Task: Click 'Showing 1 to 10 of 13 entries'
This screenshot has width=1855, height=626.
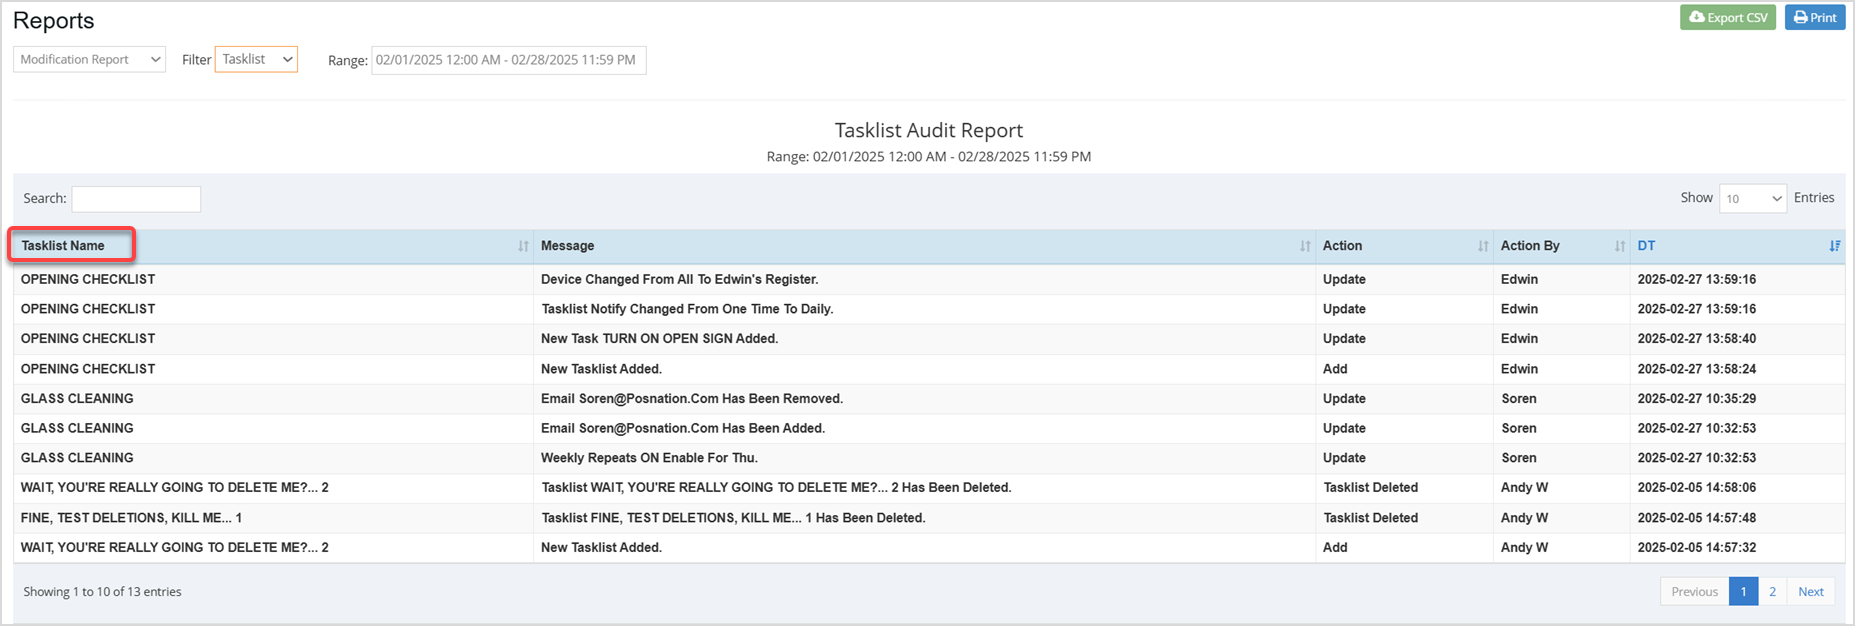Action: click(x=103, y=592)
